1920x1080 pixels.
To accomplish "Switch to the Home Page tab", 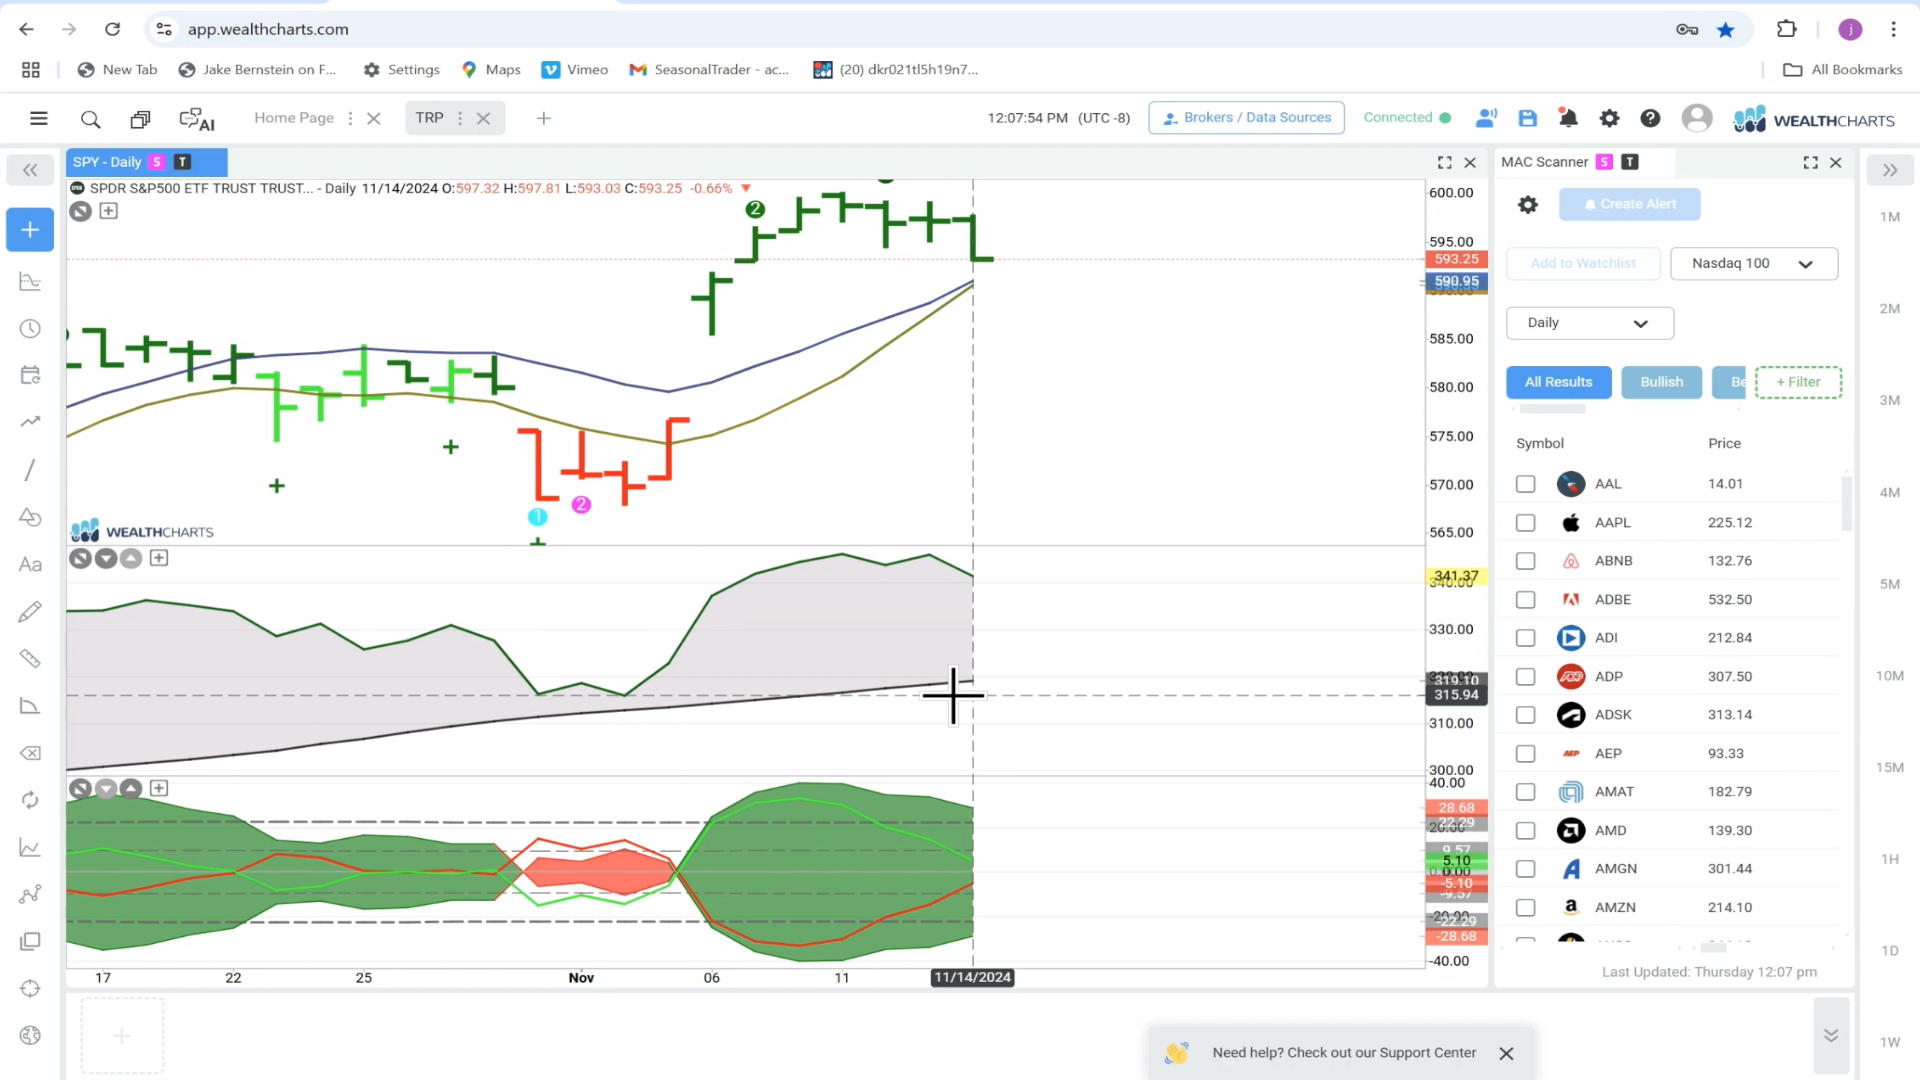I will click(x=294, y=118).
